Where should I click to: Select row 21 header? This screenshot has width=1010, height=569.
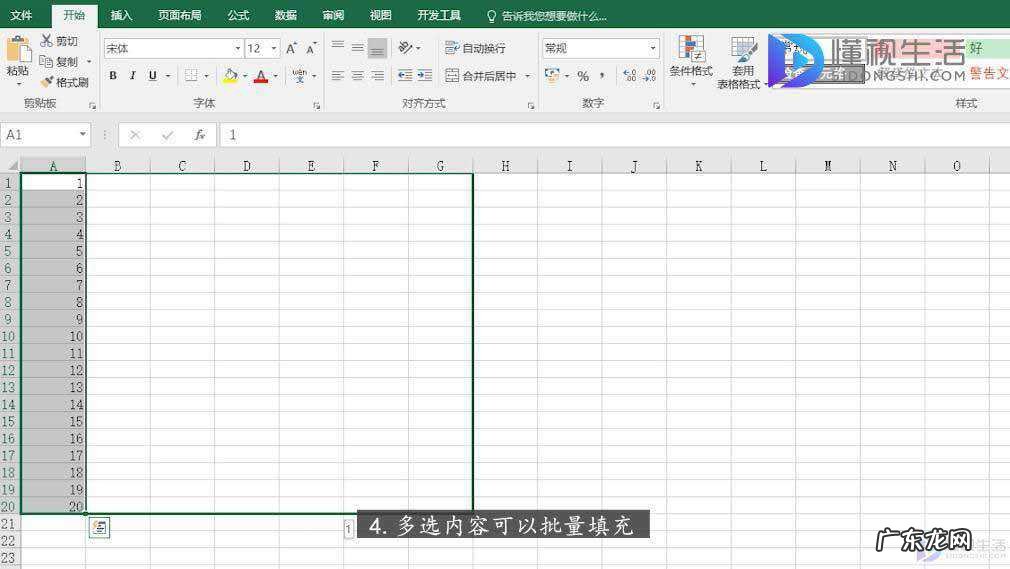9,524
